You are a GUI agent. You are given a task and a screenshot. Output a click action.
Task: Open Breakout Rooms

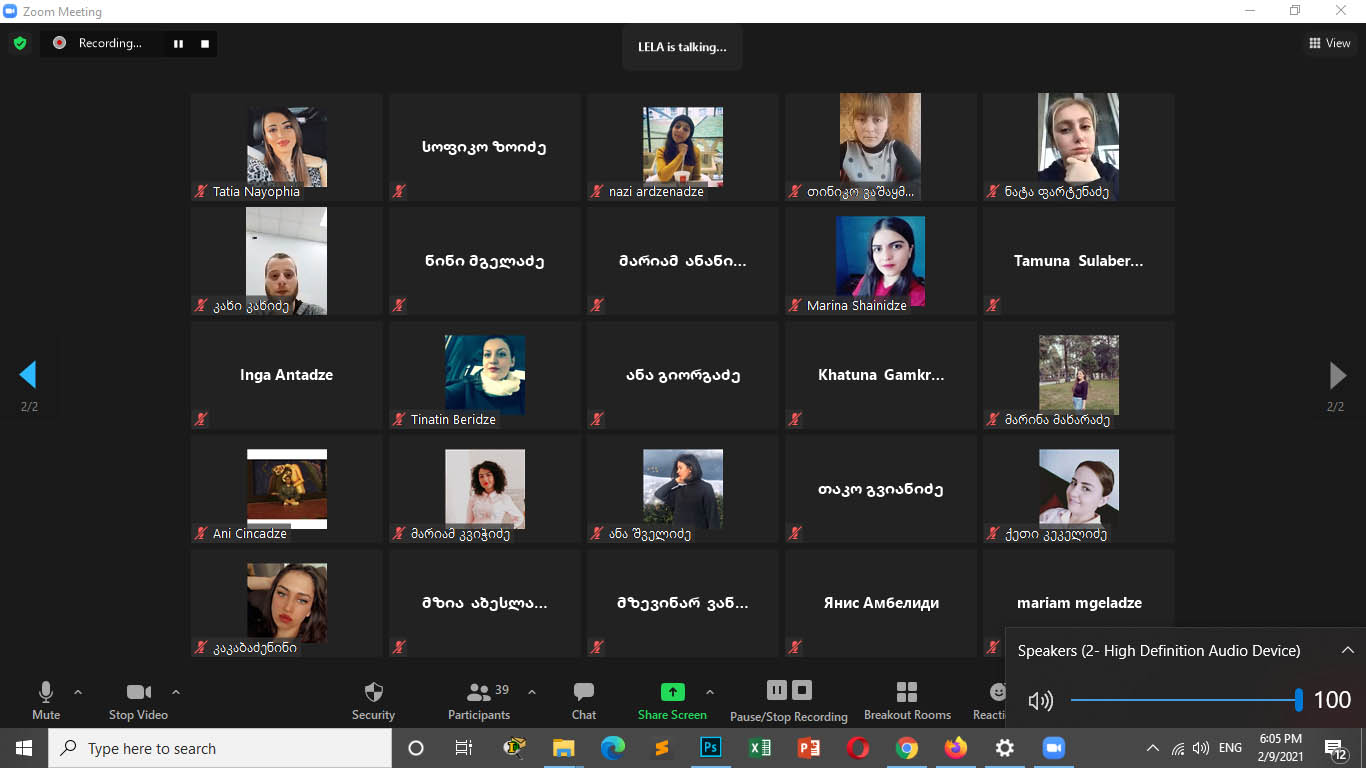(907, 700)
